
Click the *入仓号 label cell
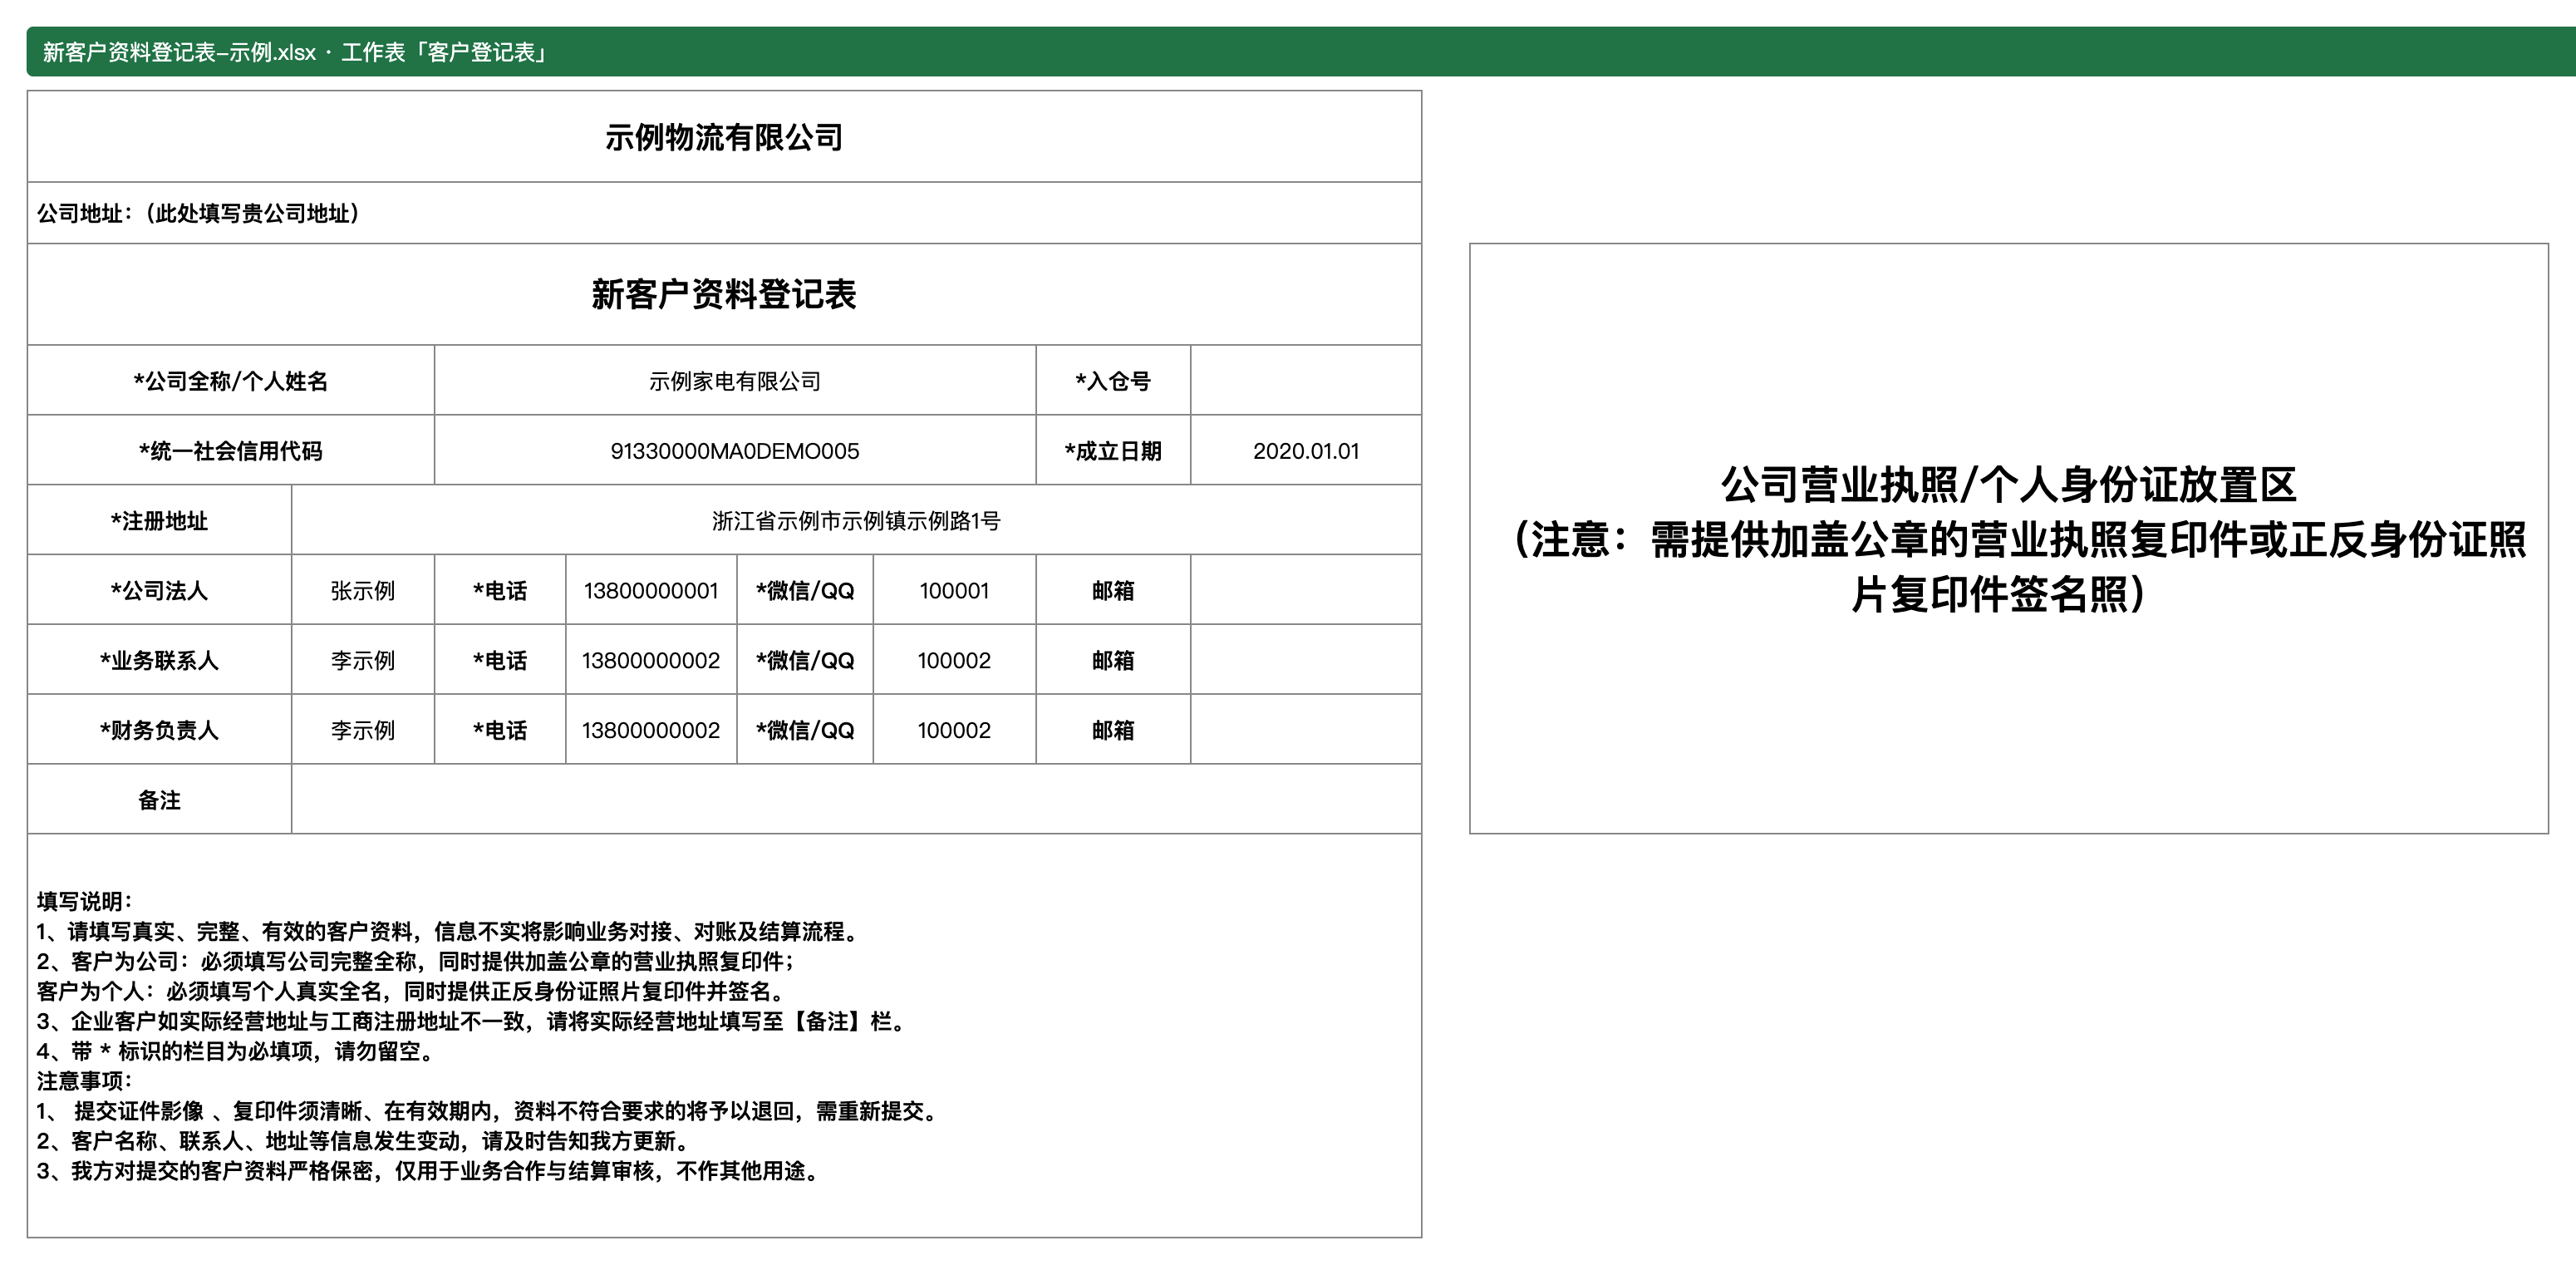coord(1113,381)
